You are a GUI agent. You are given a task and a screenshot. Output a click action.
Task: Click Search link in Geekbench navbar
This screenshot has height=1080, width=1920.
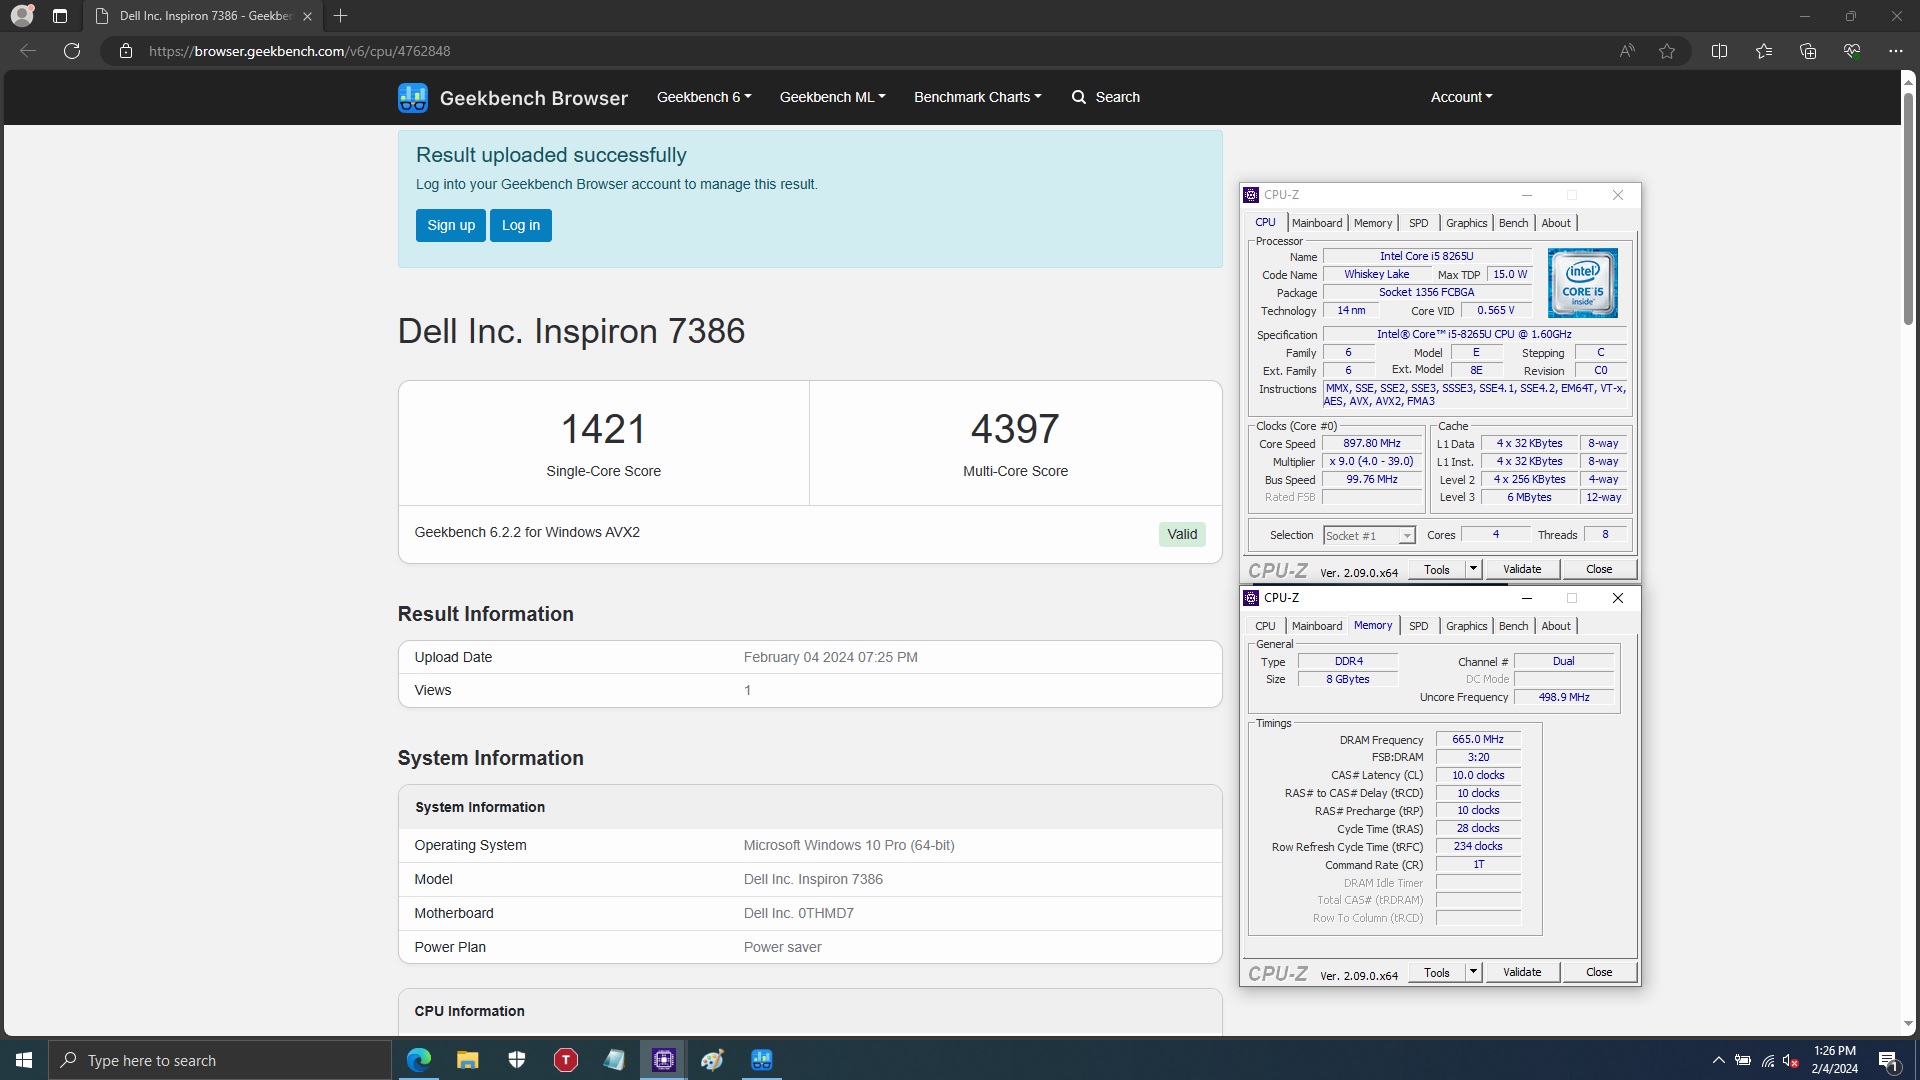coord(1117,97)
